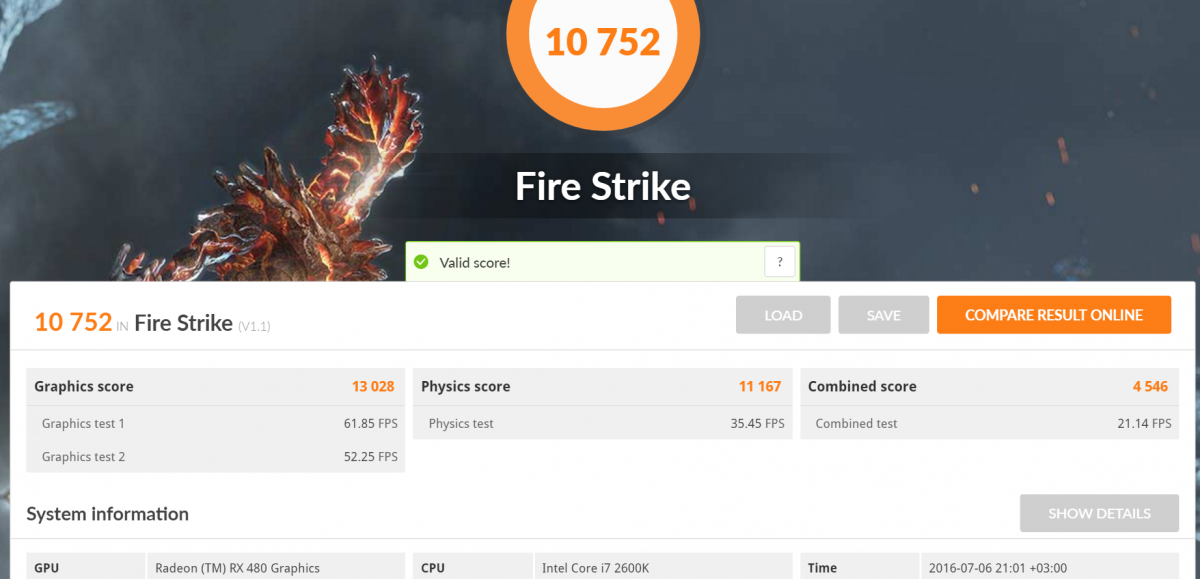This screenshot has height=579, width=1200.
Task: Click the Valid score! notification bar
Action: pyautogui.click(x=602, y=262)
